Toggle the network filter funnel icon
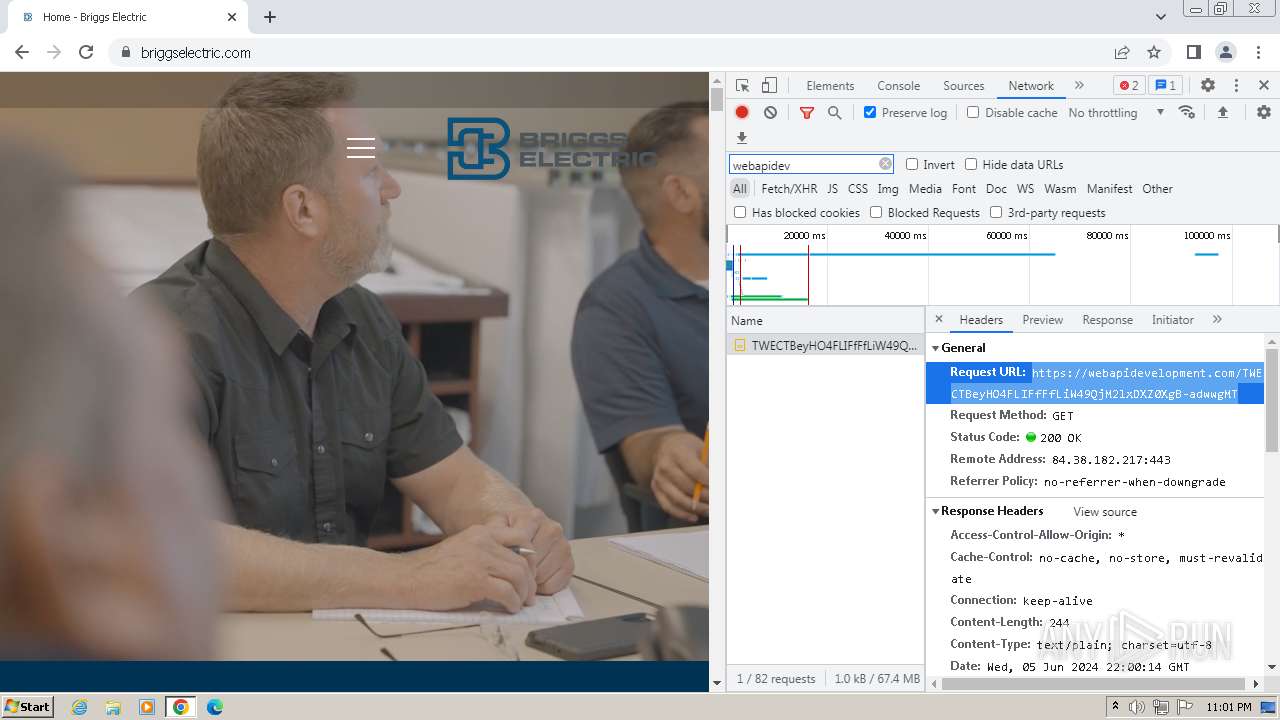This screenshot has height=720, width=1280. tap(807, 113)
